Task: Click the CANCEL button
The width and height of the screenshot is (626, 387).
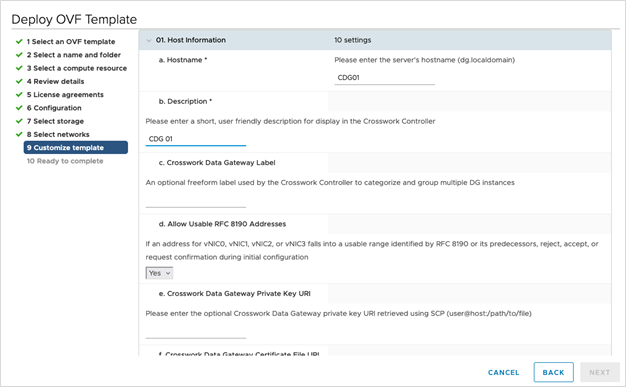Action: pyautogui.click(x=503, y=373)
